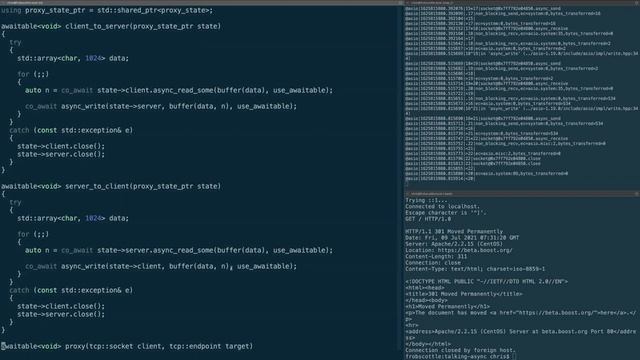Screen dimensions: 640x360
Task: Click 'state->client.async_read_some' in the editor
Action: tap(155, 90)
